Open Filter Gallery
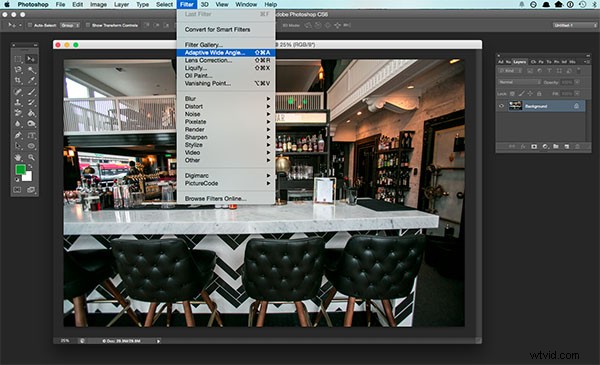Screen dimensions: 600x365 (x=226, y=45)
